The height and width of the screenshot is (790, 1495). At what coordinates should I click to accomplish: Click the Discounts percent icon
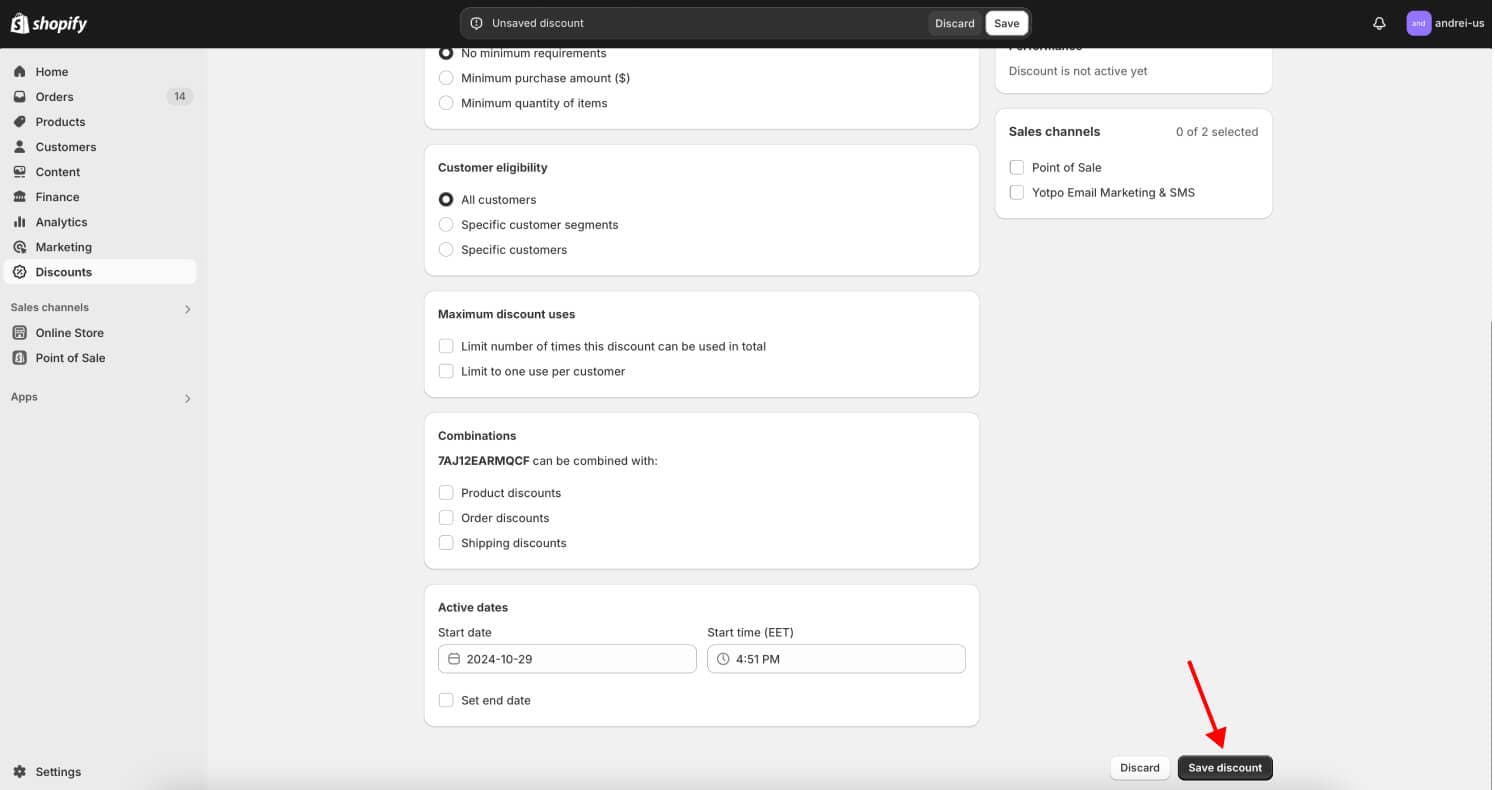[19, 272]
